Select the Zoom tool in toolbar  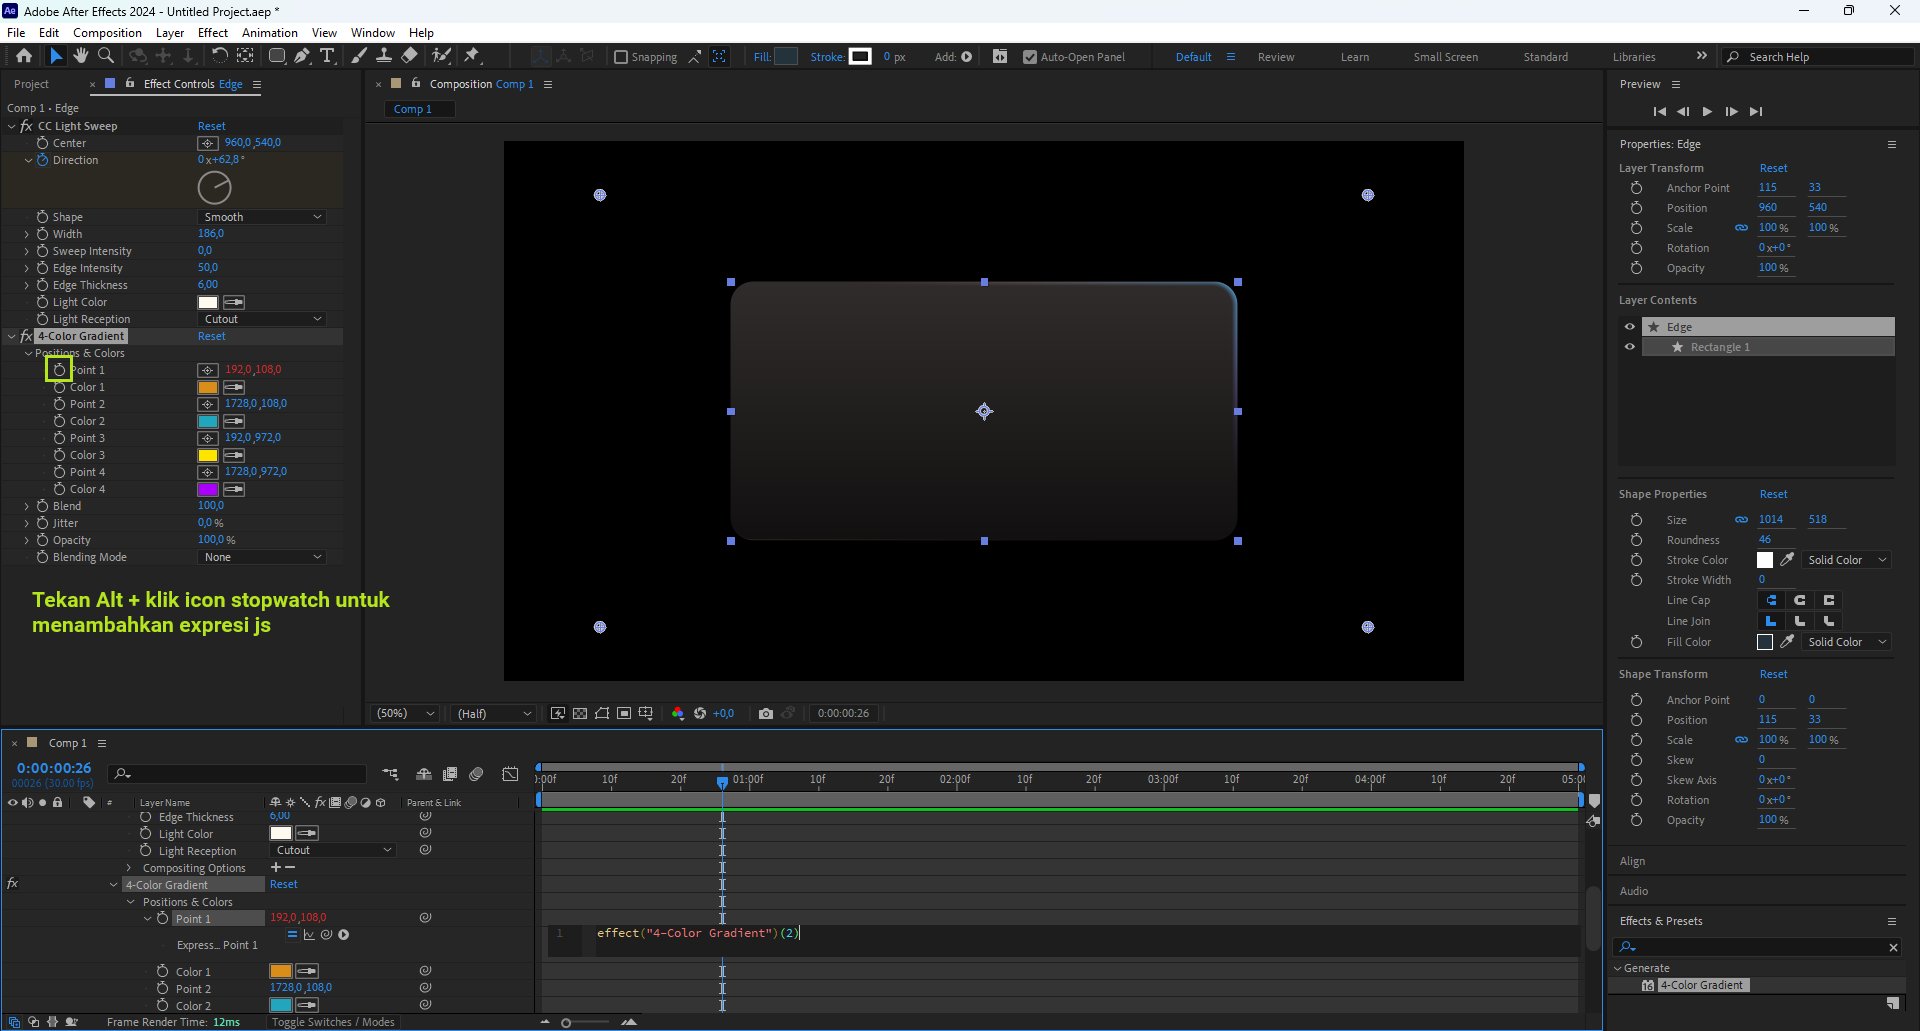point(106,56)
